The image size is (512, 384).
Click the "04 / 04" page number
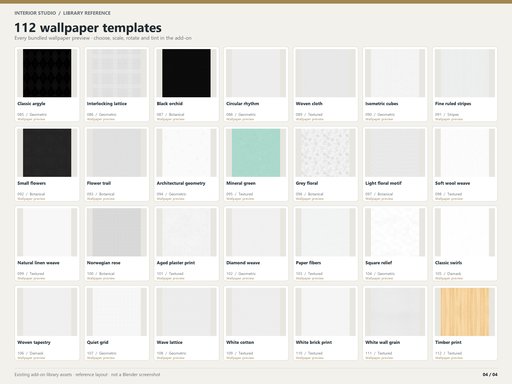click(x=490, y=375)
